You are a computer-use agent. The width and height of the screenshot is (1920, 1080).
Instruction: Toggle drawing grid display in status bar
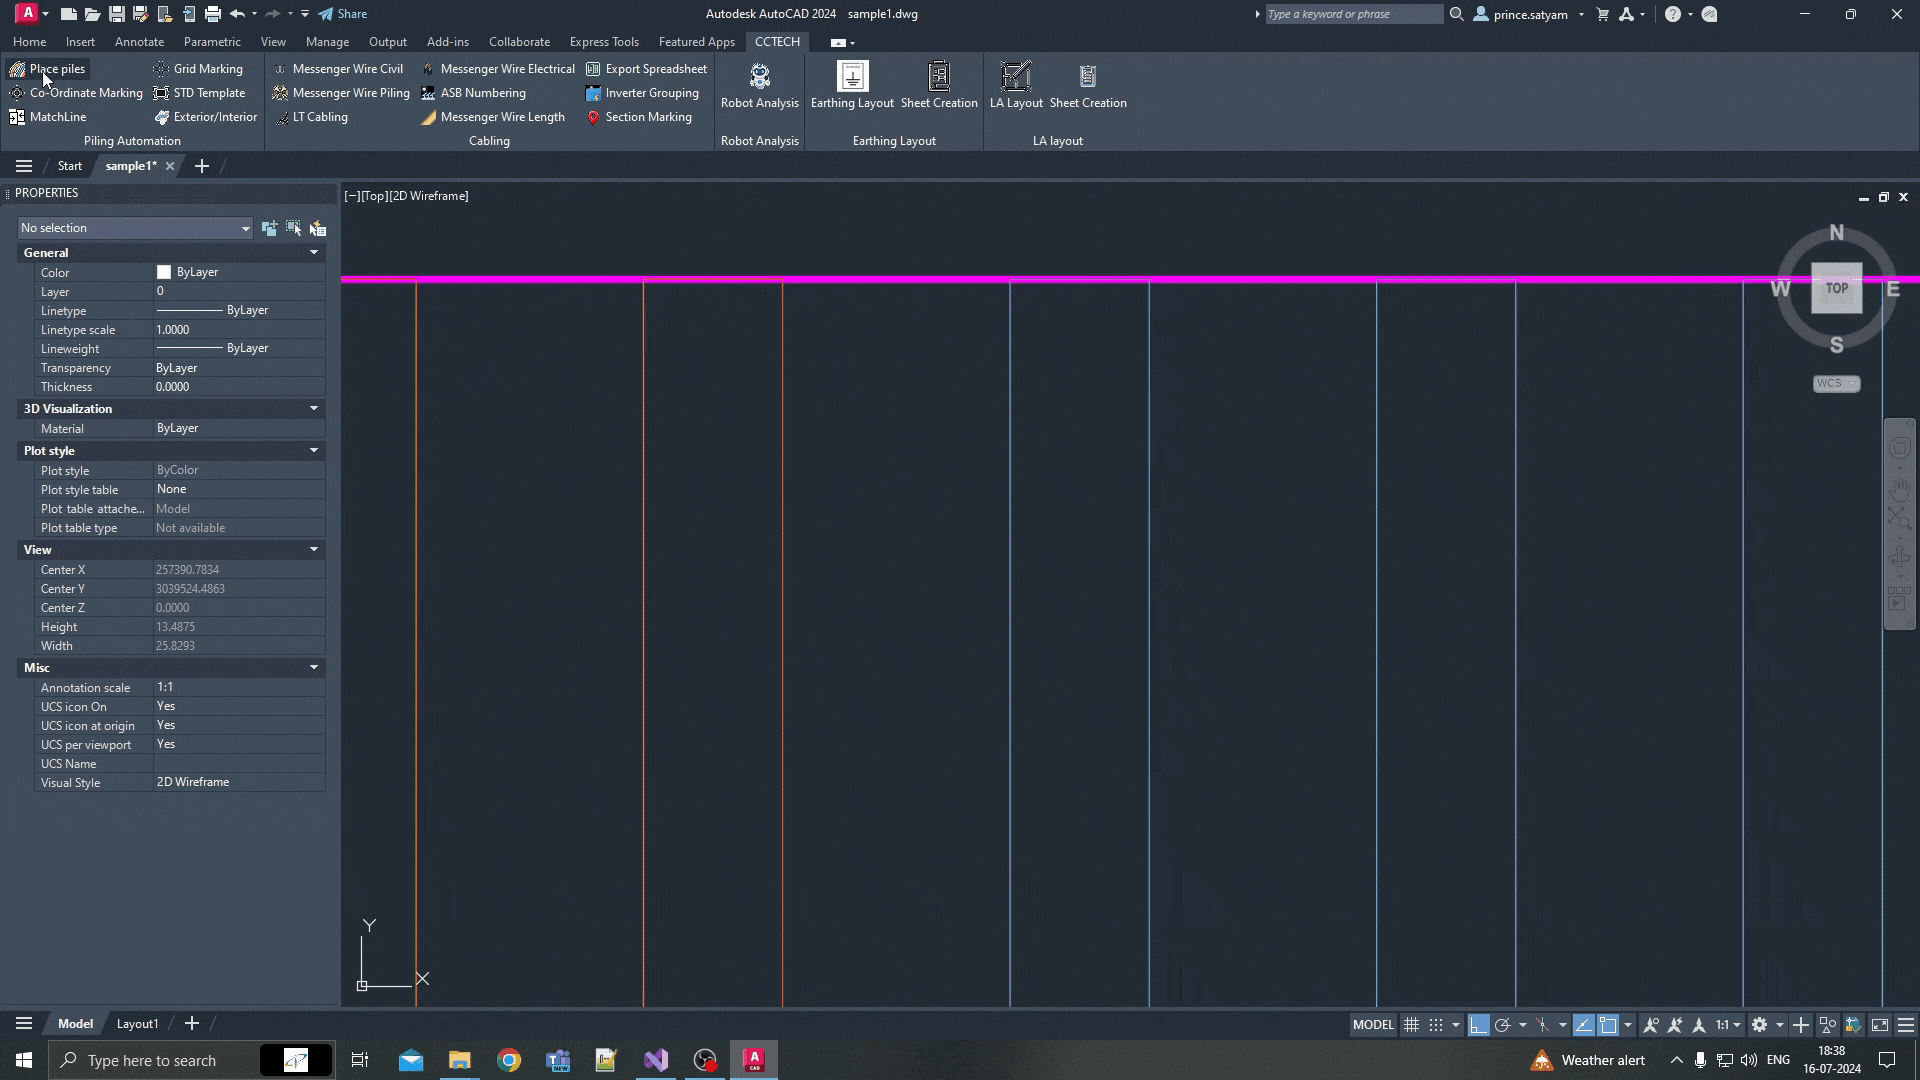coord(1411,1025)
